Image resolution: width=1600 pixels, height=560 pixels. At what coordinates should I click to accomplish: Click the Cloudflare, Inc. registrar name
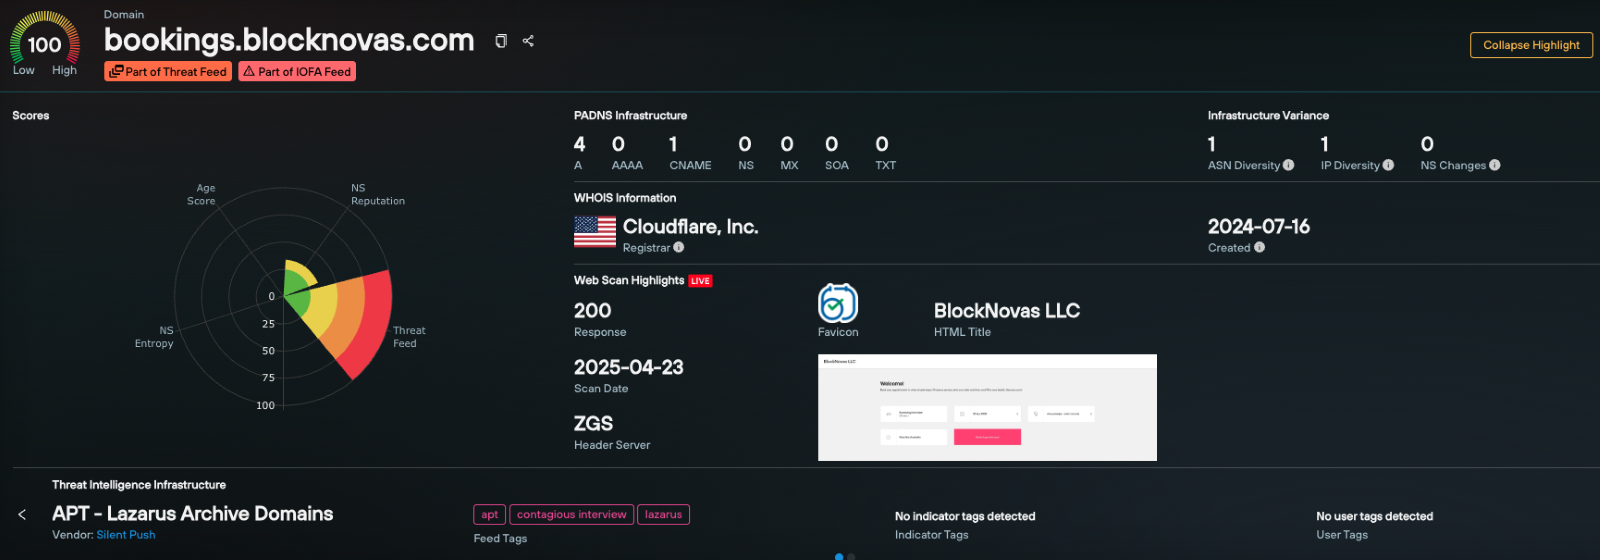(x=690, y=227)
